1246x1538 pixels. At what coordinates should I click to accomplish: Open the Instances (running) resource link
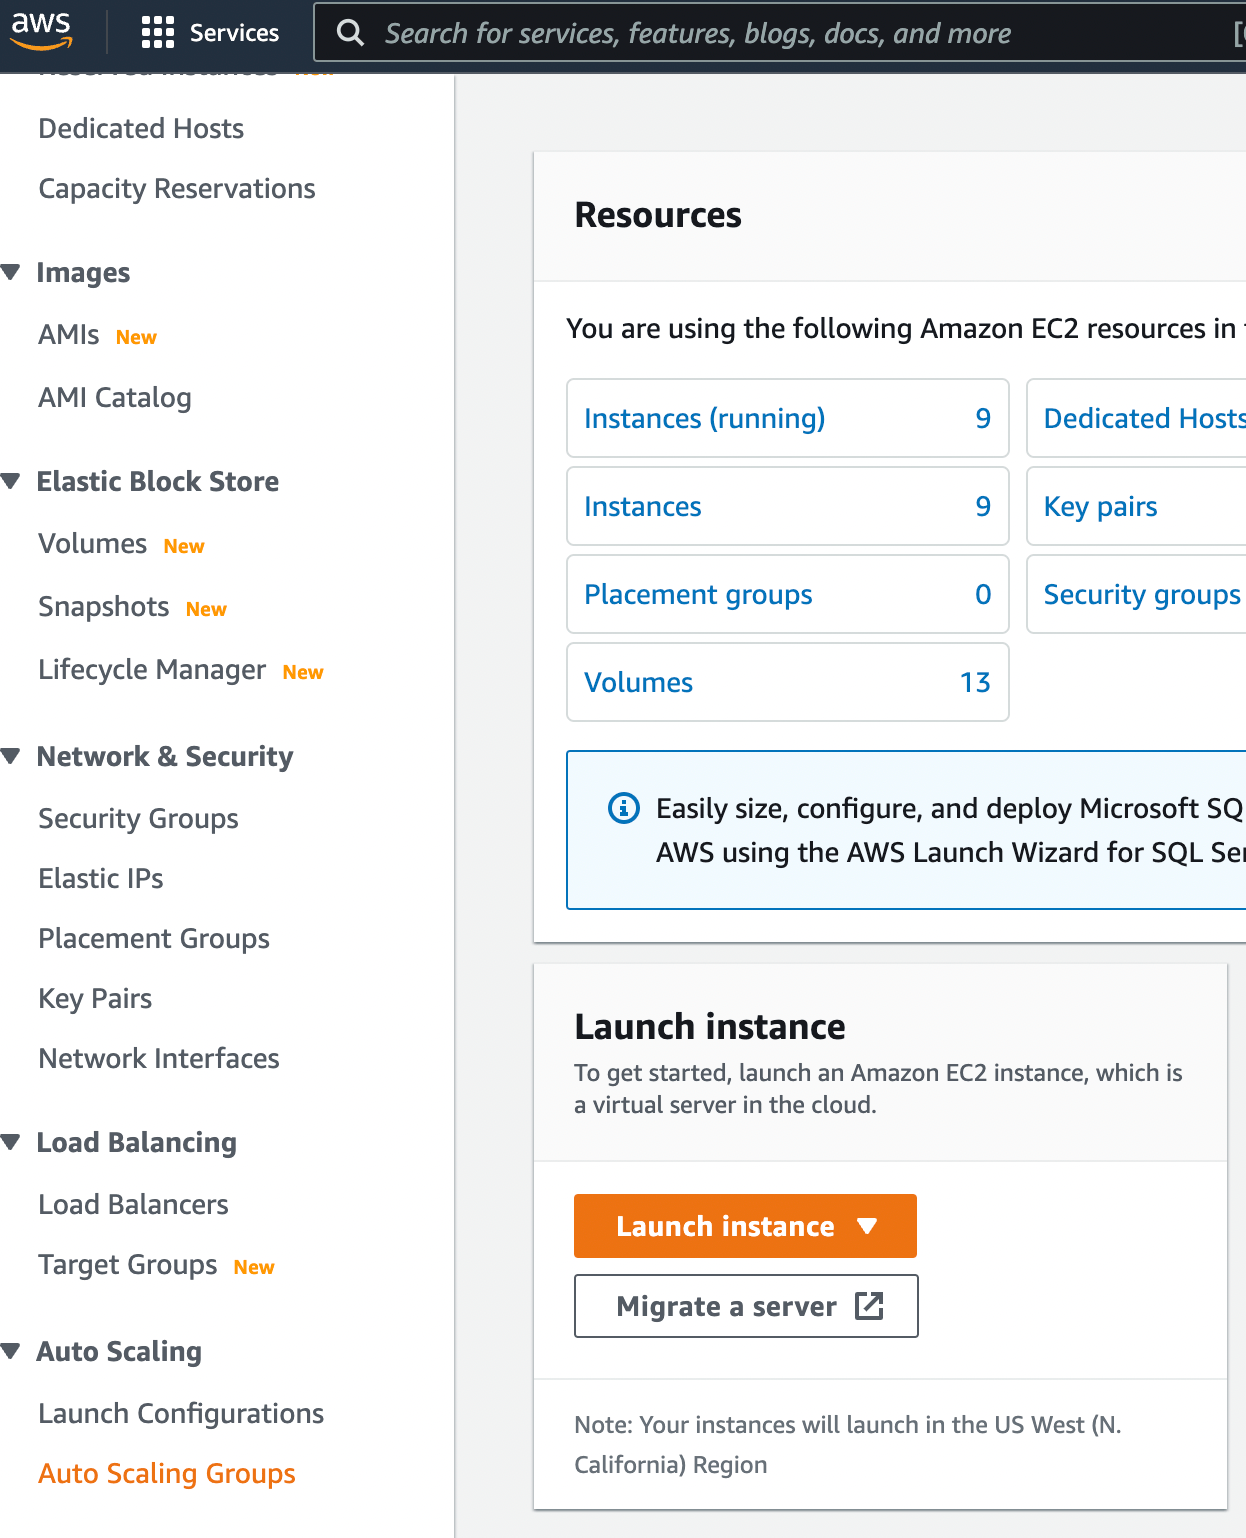[x=704, y=418]
